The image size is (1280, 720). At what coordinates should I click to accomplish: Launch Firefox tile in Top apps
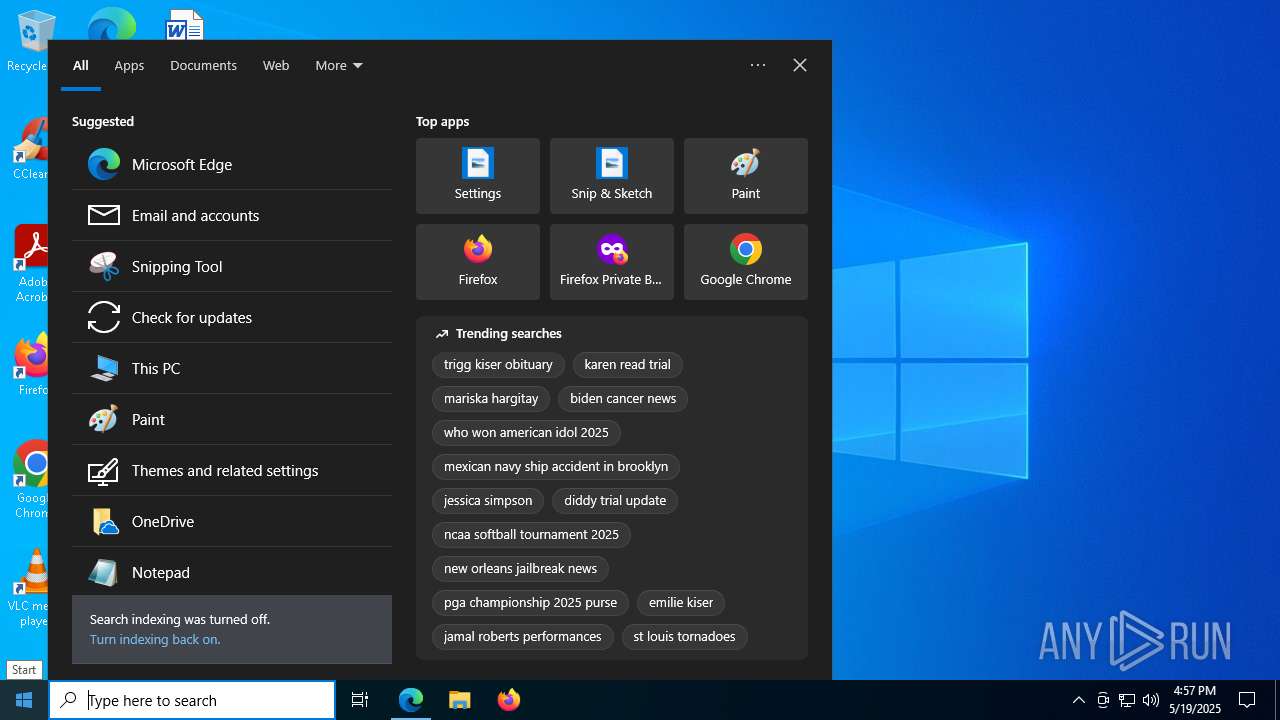coord(478,262)
